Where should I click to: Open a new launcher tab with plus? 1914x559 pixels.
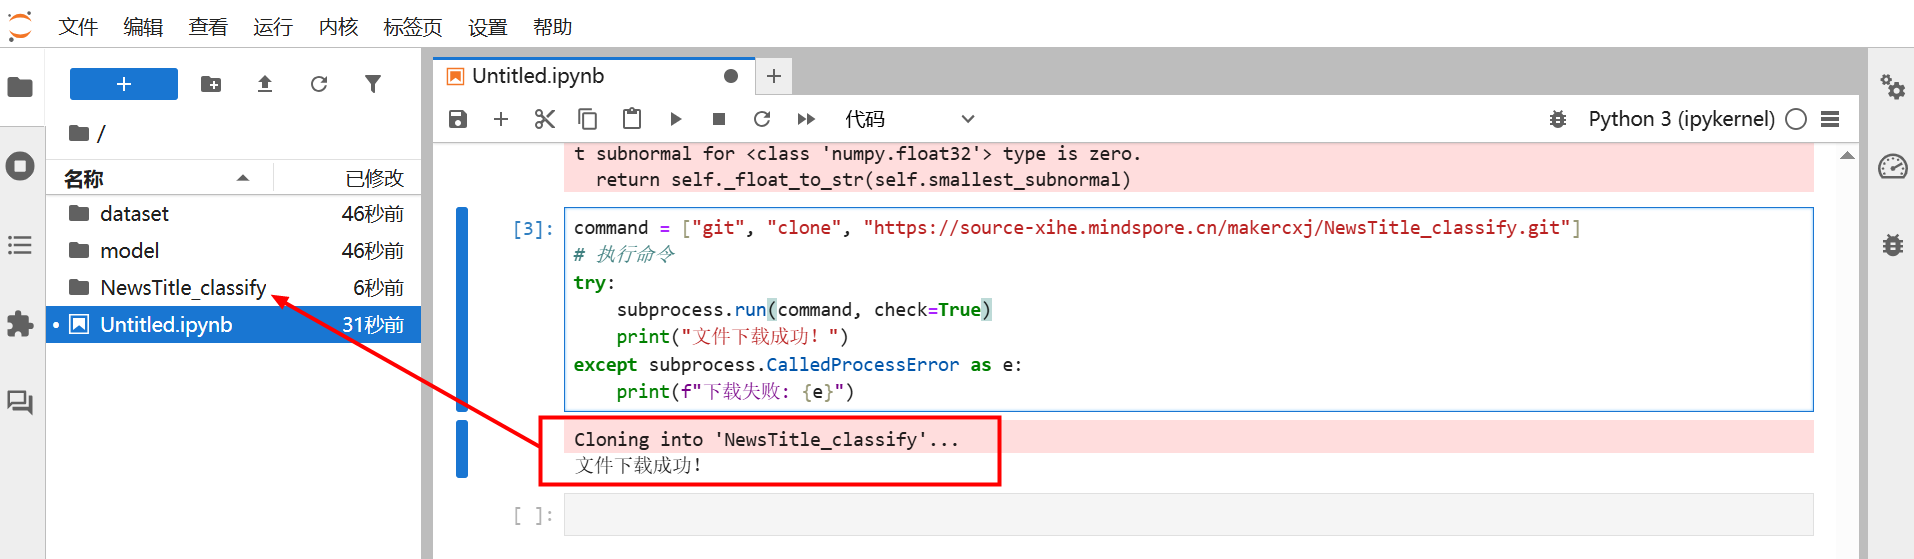(774, 76)
